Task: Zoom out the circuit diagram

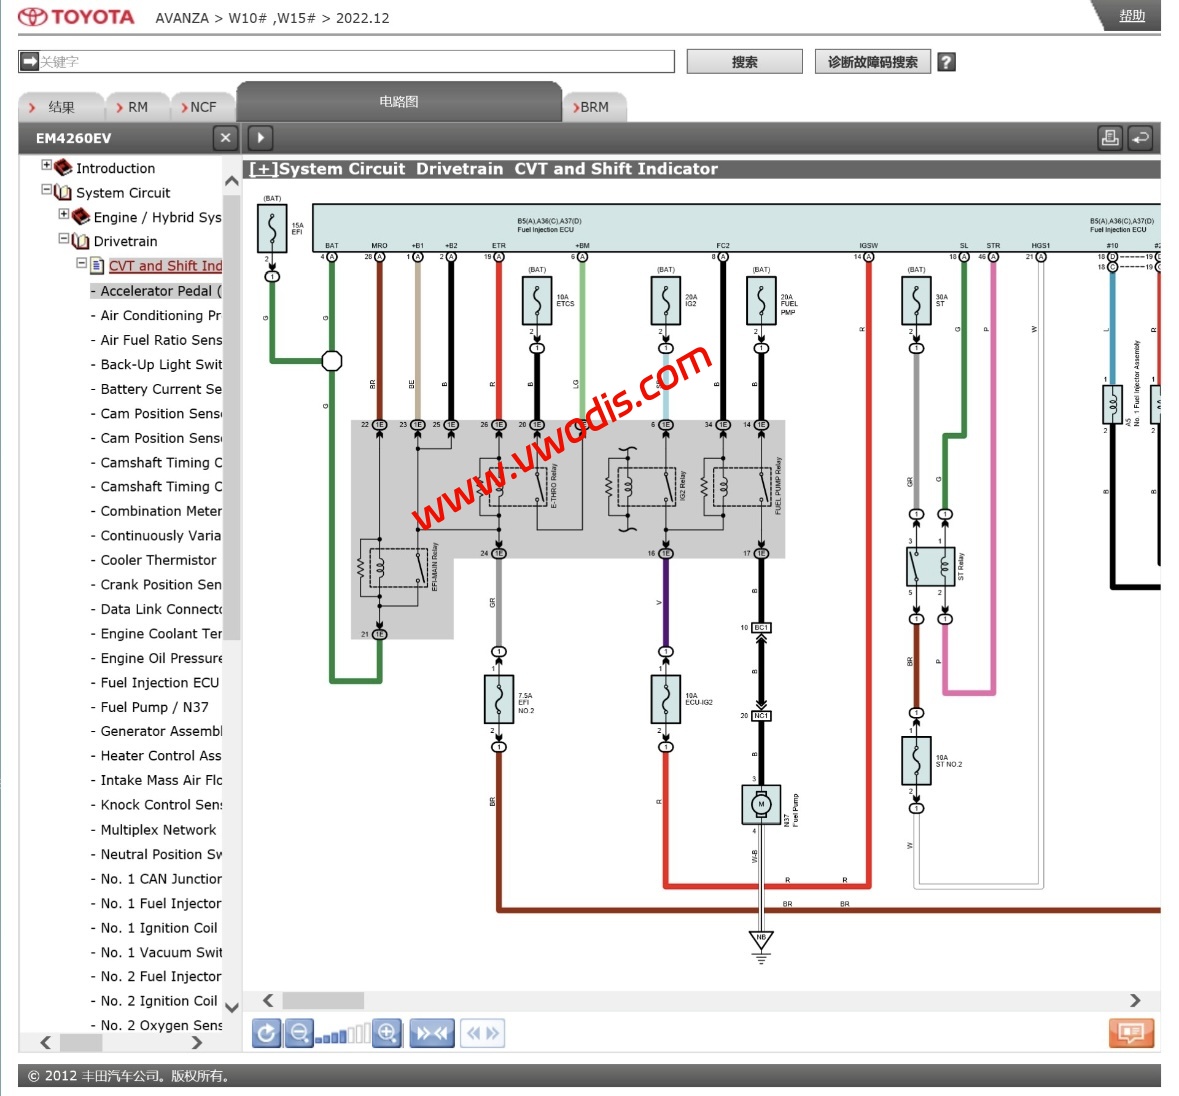Action: click(x=298, y=1033)
